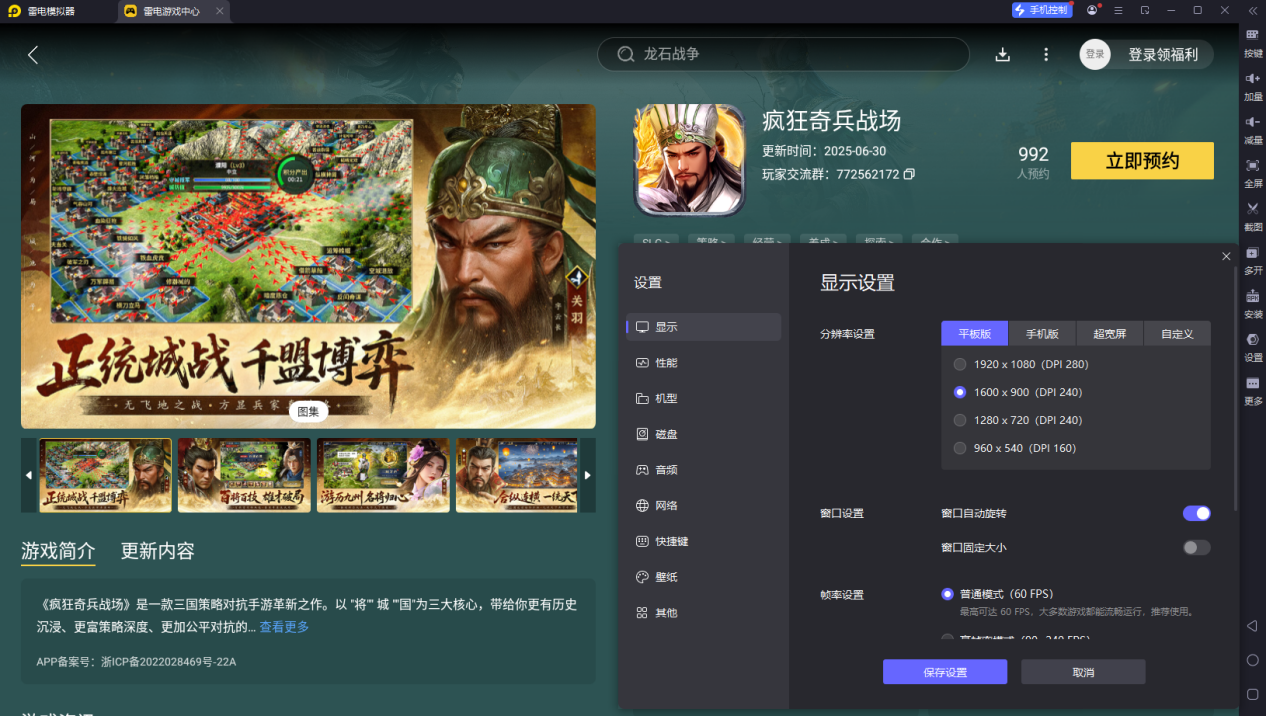Tap the Android recent apps square
This screenshot has width=1266, height=716.
[x=1252, y=694]
